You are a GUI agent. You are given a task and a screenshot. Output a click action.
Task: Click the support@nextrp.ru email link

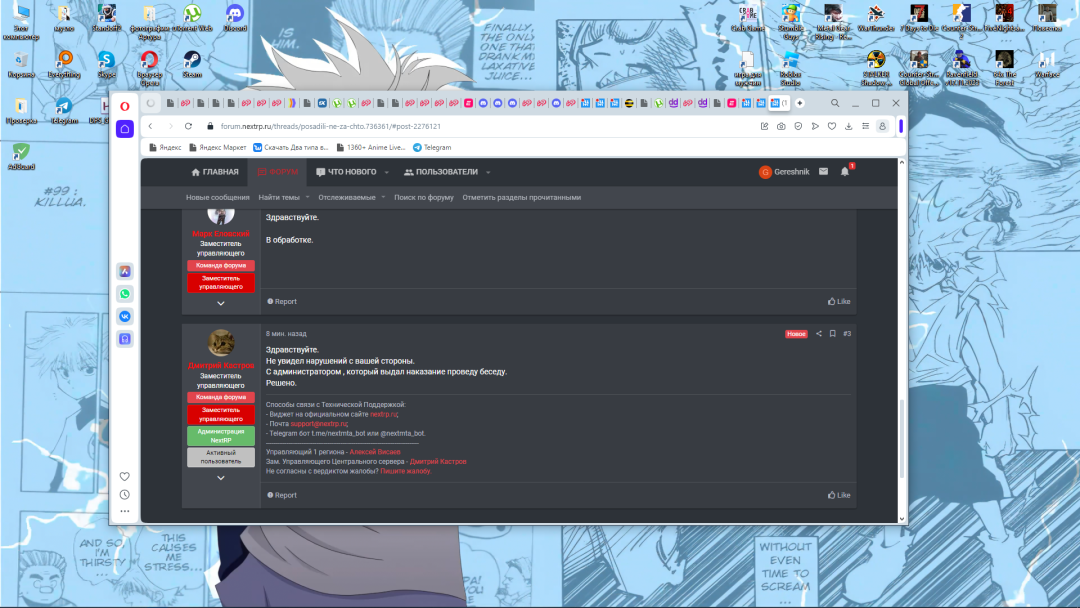318,424
